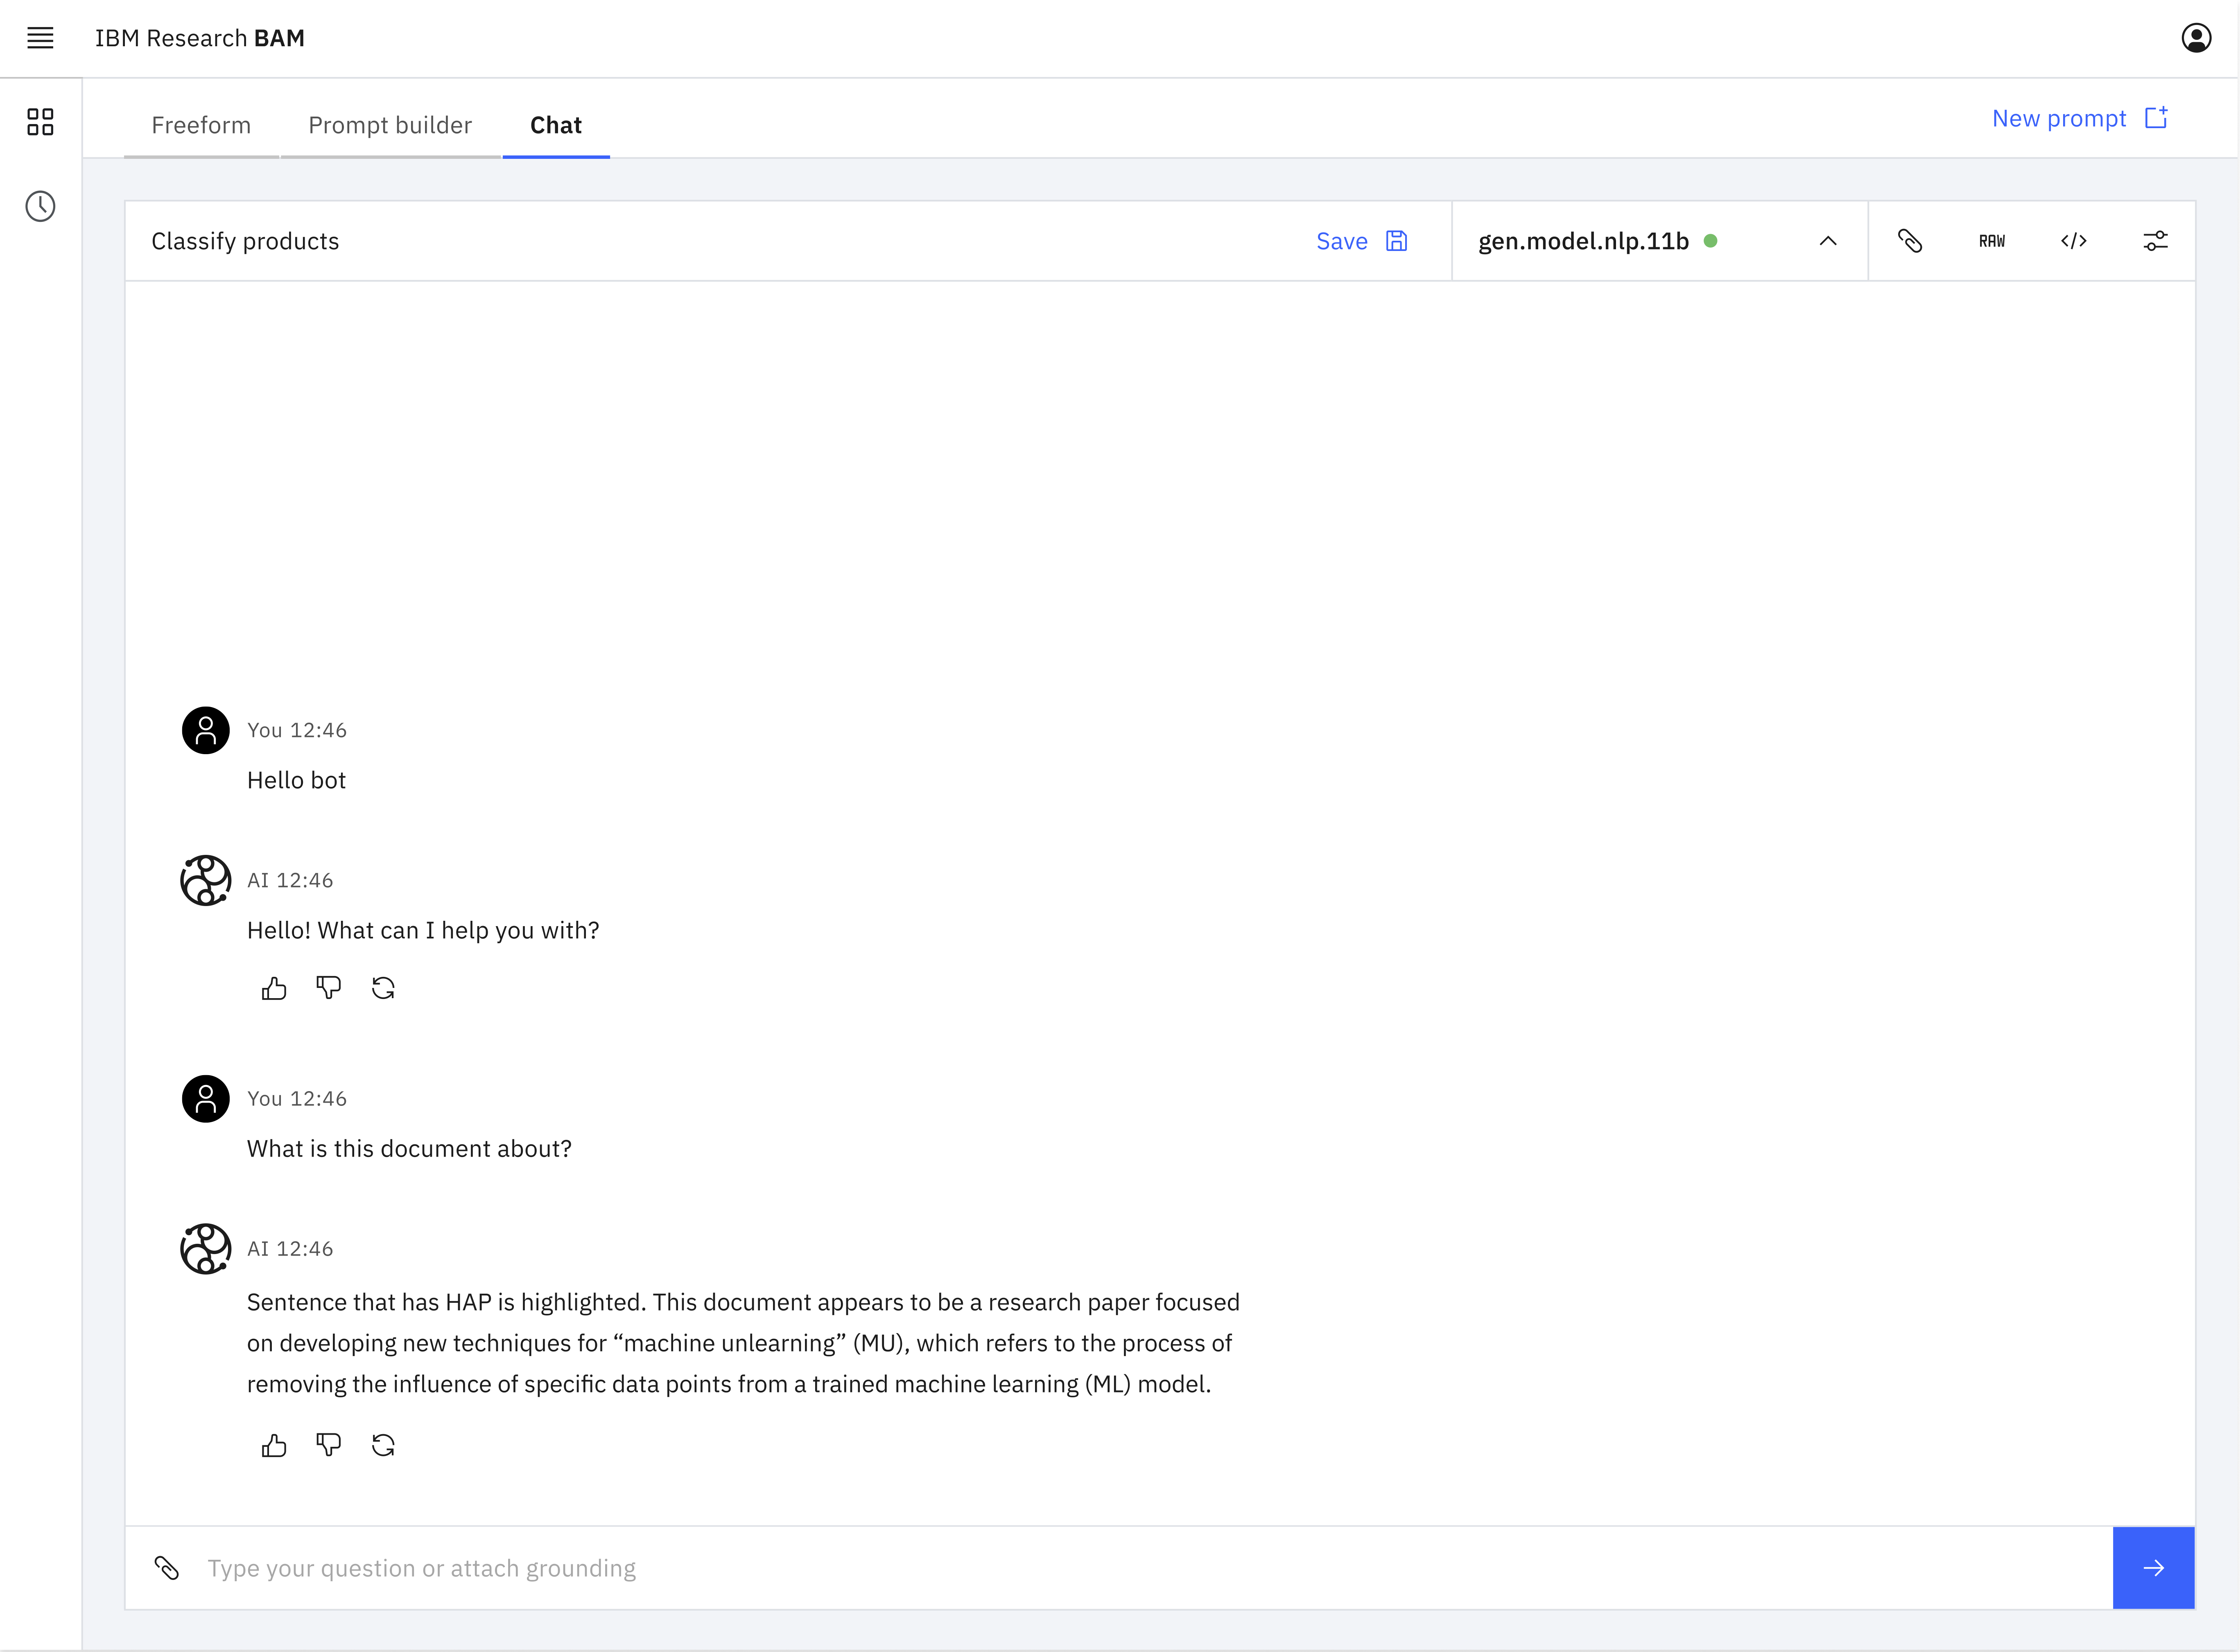Switch to the Freeform tab

[x=201, y=125]
